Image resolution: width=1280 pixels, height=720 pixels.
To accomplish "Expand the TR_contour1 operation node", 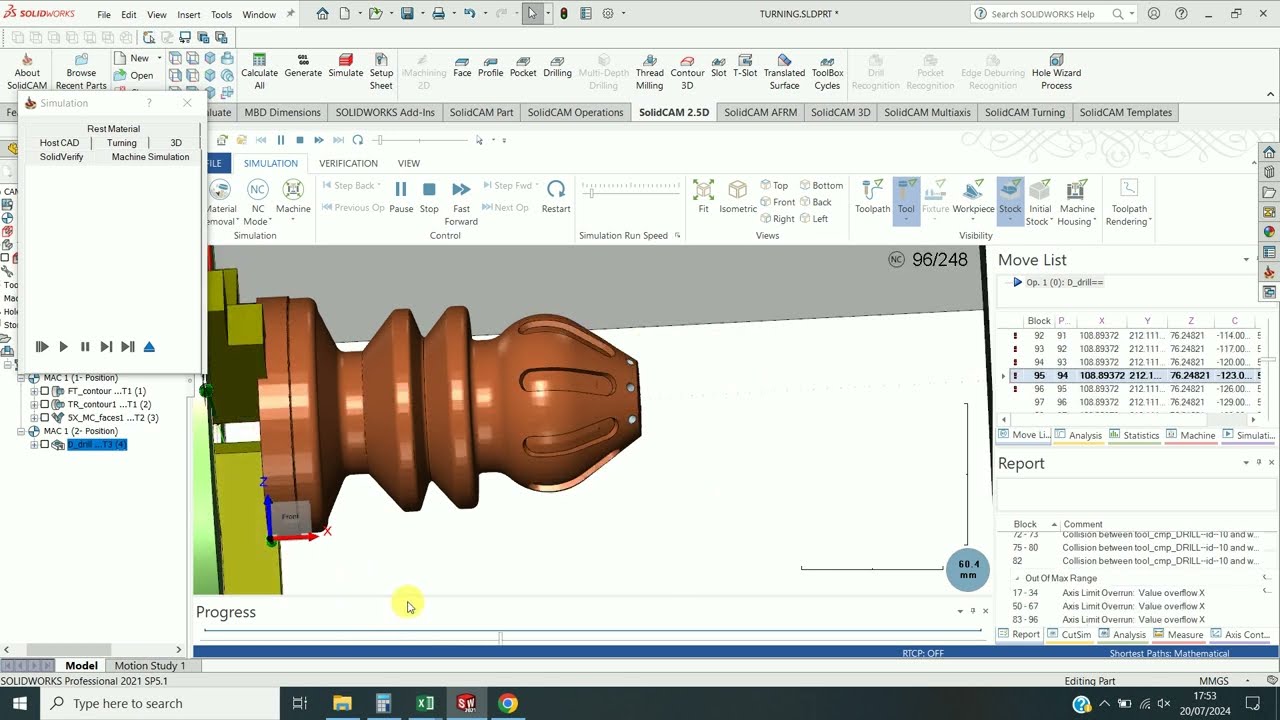I will point(34,404).
